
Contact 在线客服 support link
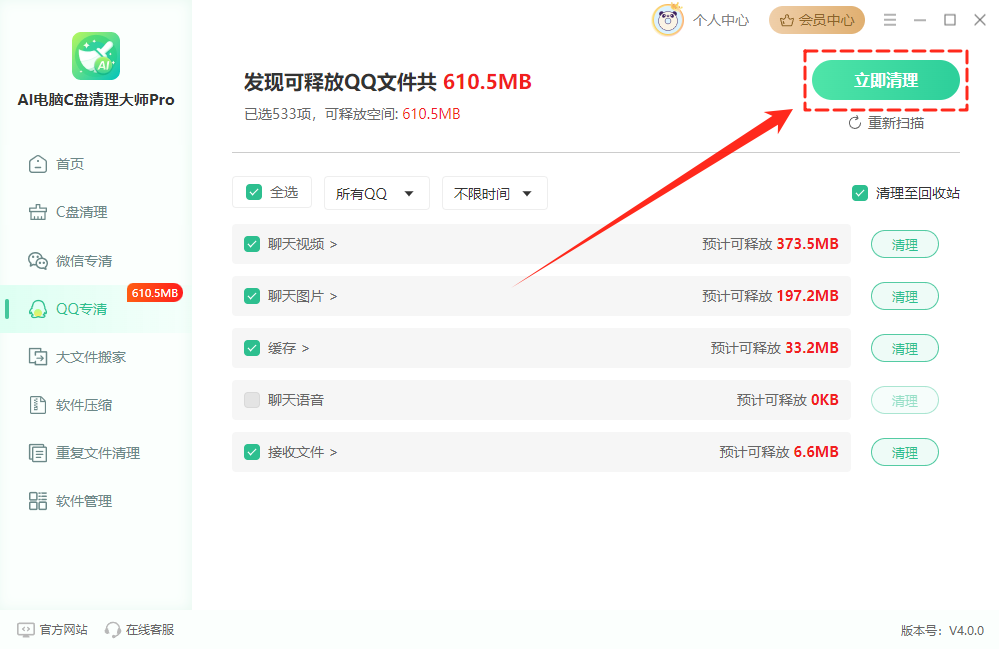click(140, 630)
